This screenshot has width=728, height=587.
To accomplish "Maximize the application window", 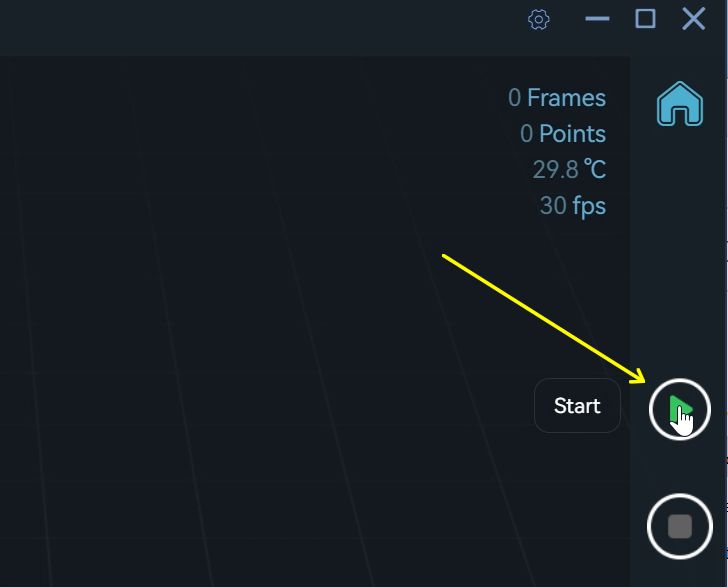I will [645, 19].
